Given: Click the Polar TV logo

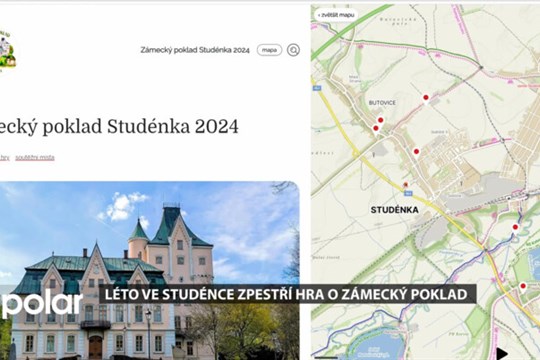Looking at the screenshot, I should [x=42, y=303].
